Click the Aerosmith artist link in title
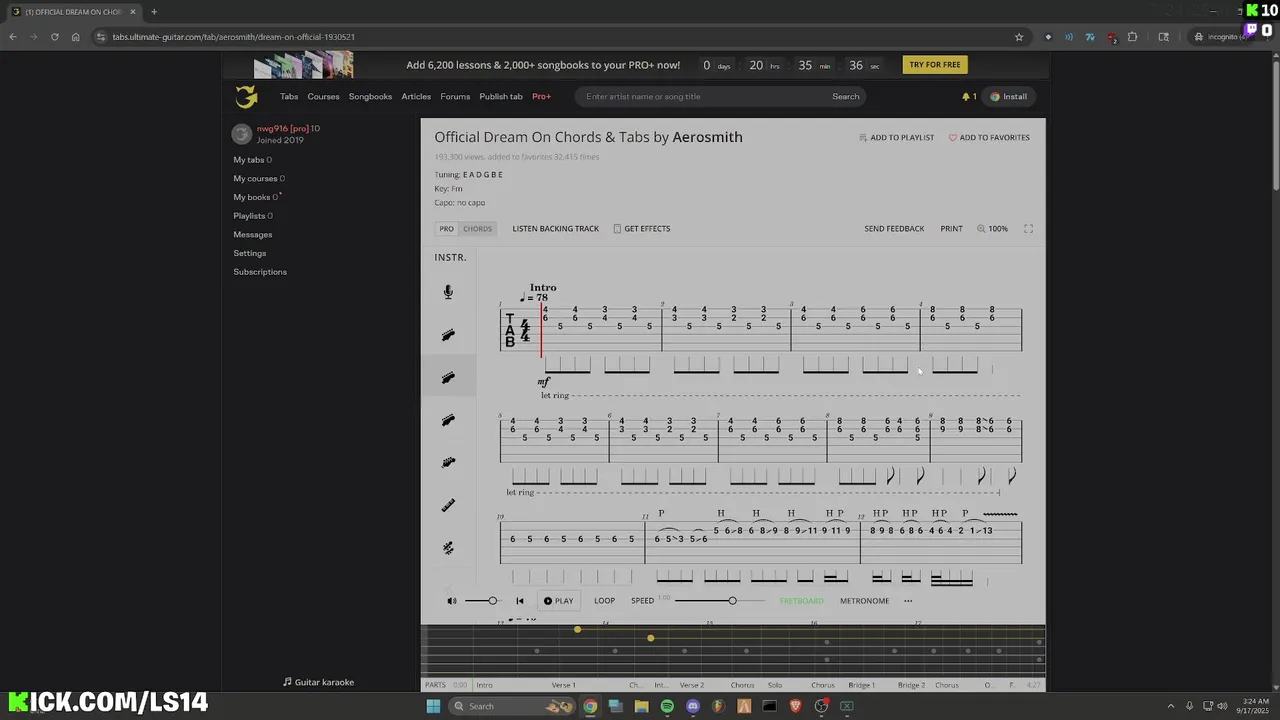This screenshot has width=1280, height=720. coord(707,138)
